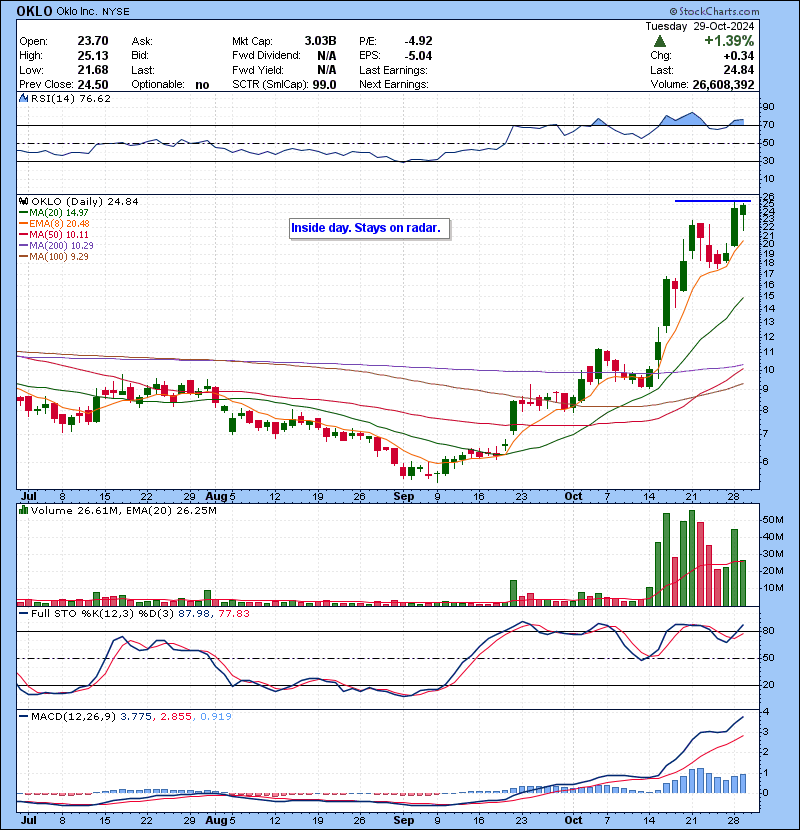Click the RSI(14) 76.62 label

click(x=71, y=98)
